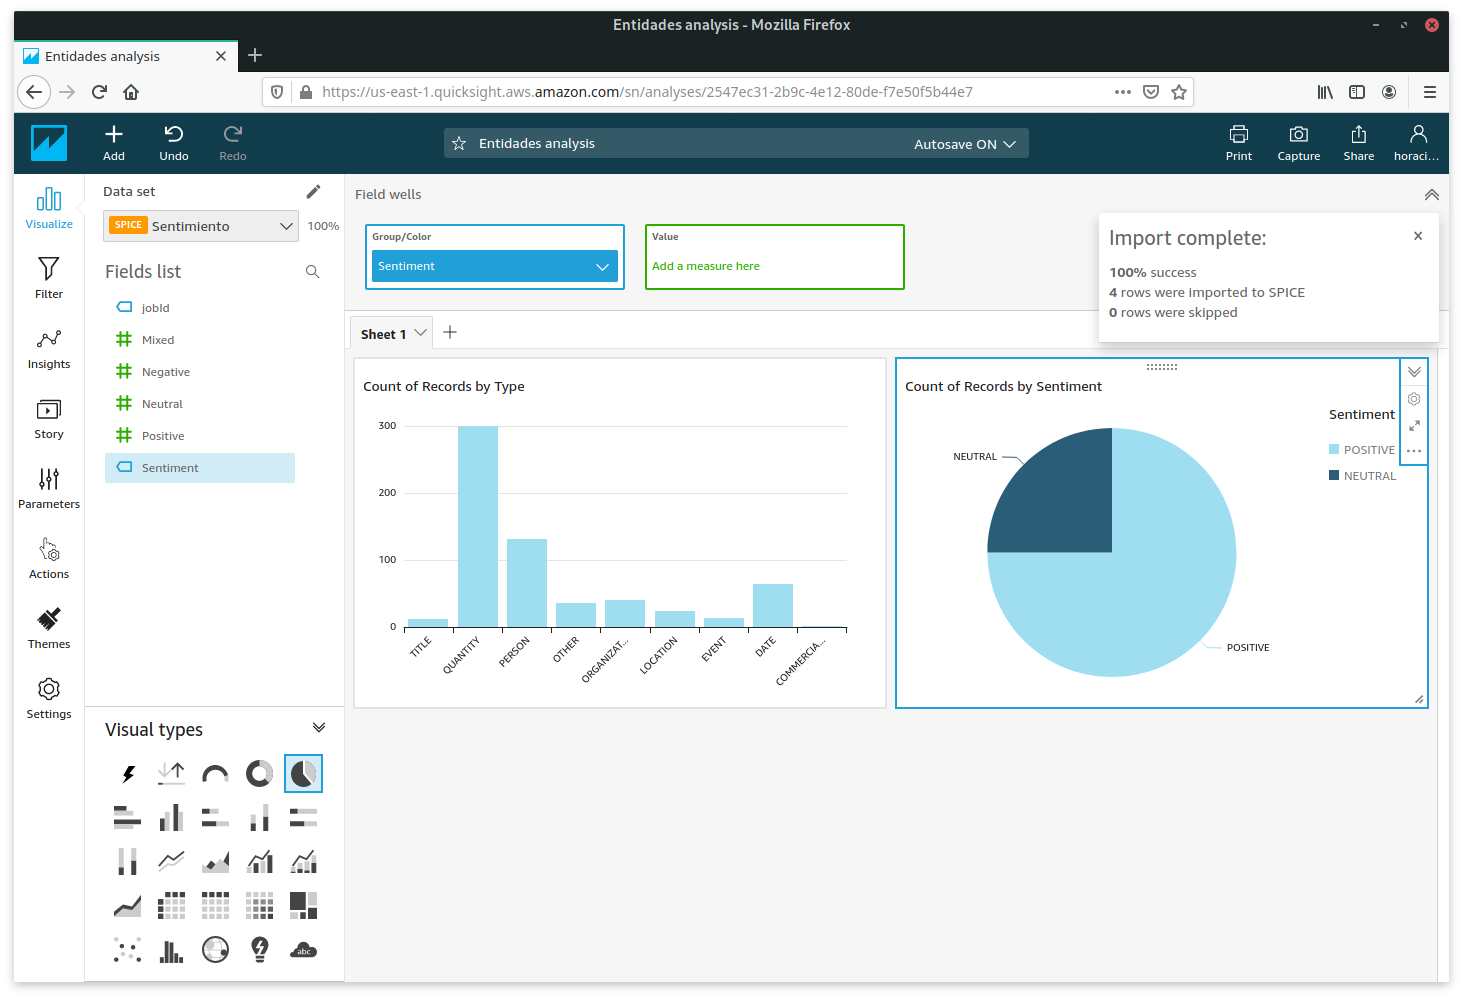Open the pie visual's ellipsis menu
The width and height of the screenshot is (1463, 999).
[1414, 451]
